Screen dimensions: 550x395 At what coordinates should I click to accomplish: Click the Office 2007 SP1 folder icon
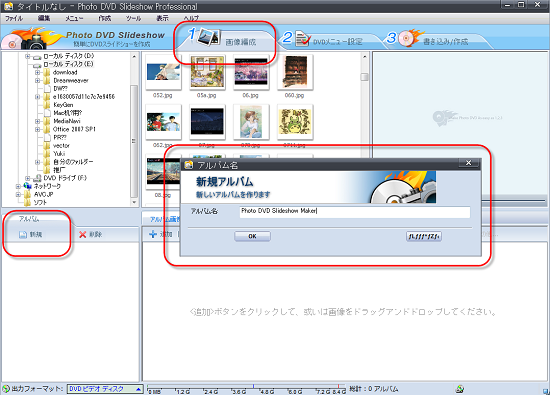47,129
